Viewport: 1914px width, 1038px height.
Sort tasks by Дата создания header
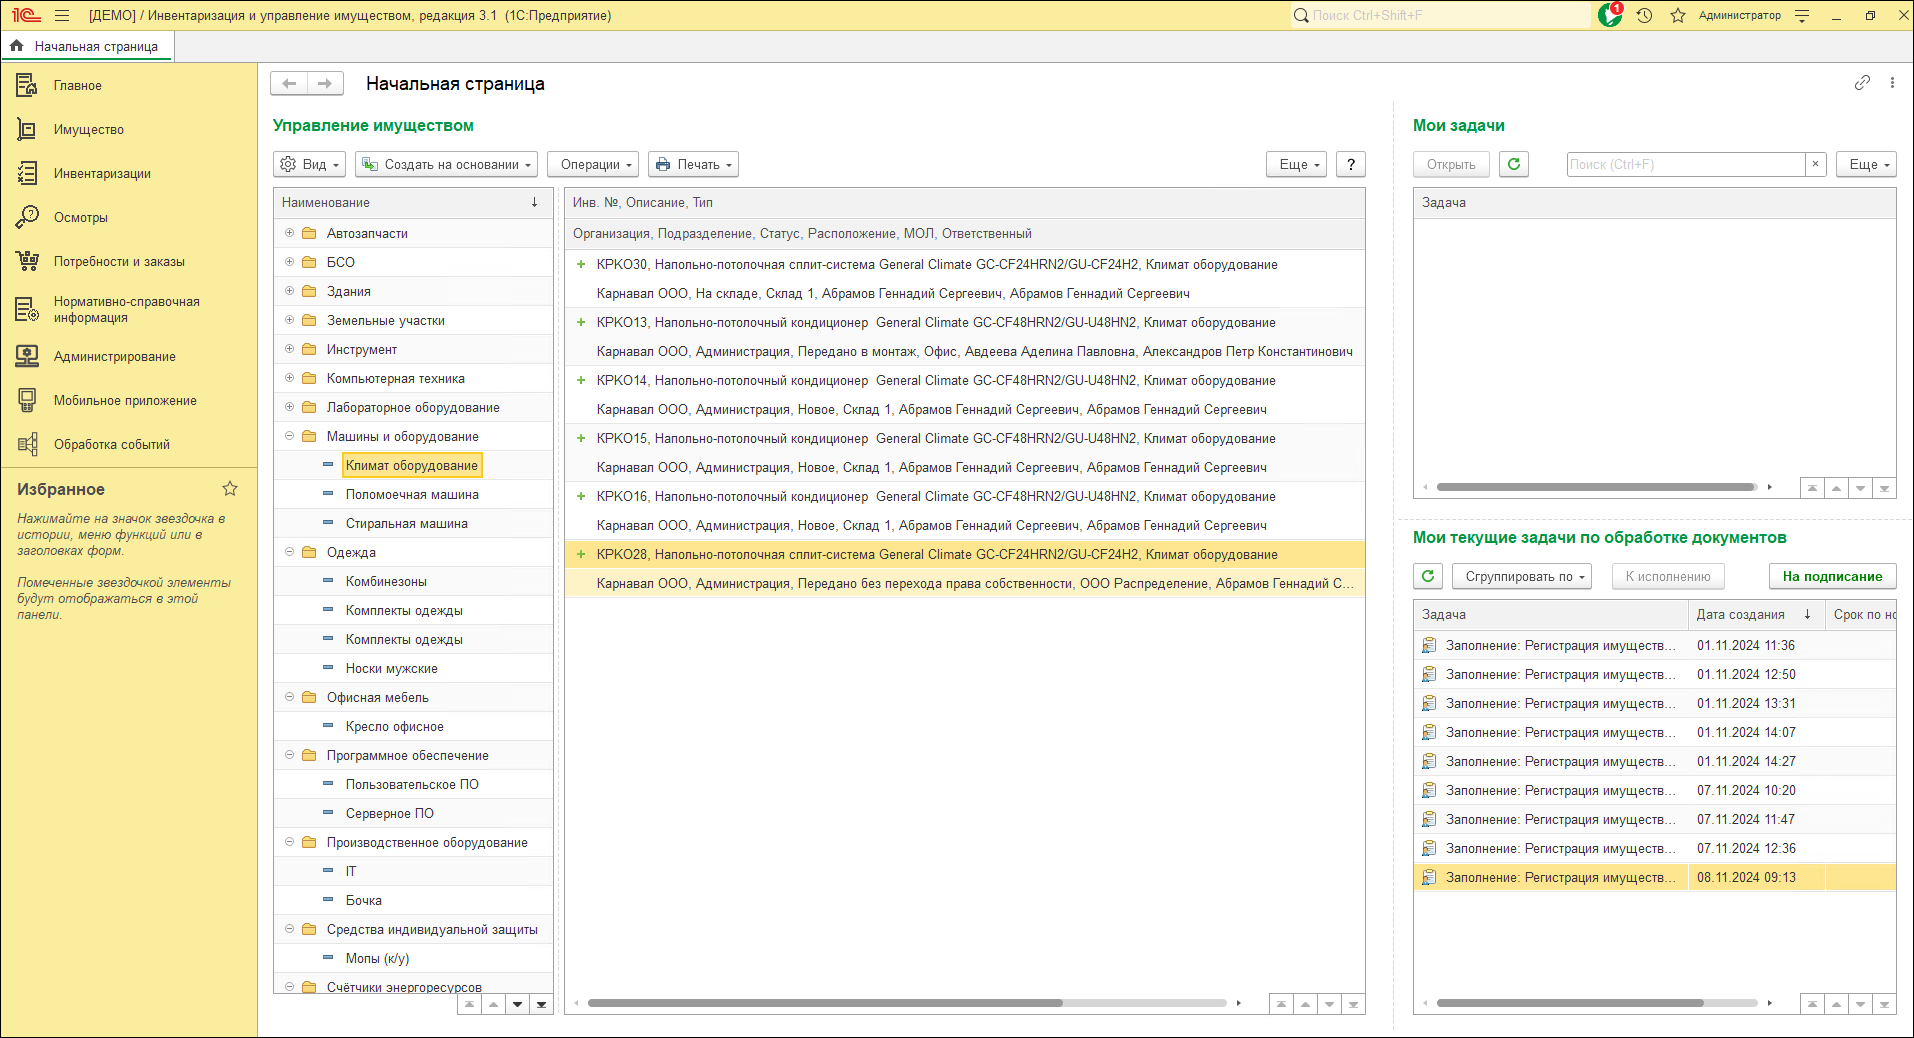click(1755, 614)
